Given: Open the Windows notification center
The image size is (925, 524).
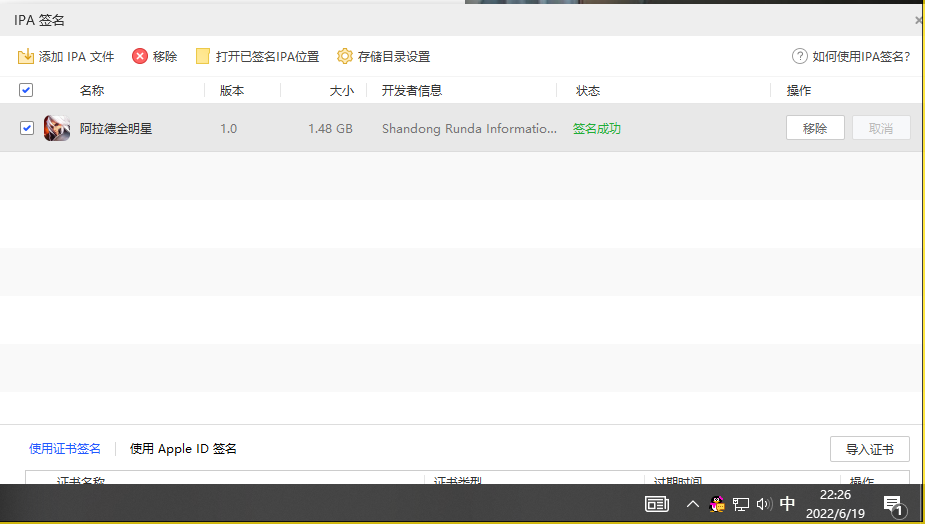Looking at the screenshot, I should [893, 504].
